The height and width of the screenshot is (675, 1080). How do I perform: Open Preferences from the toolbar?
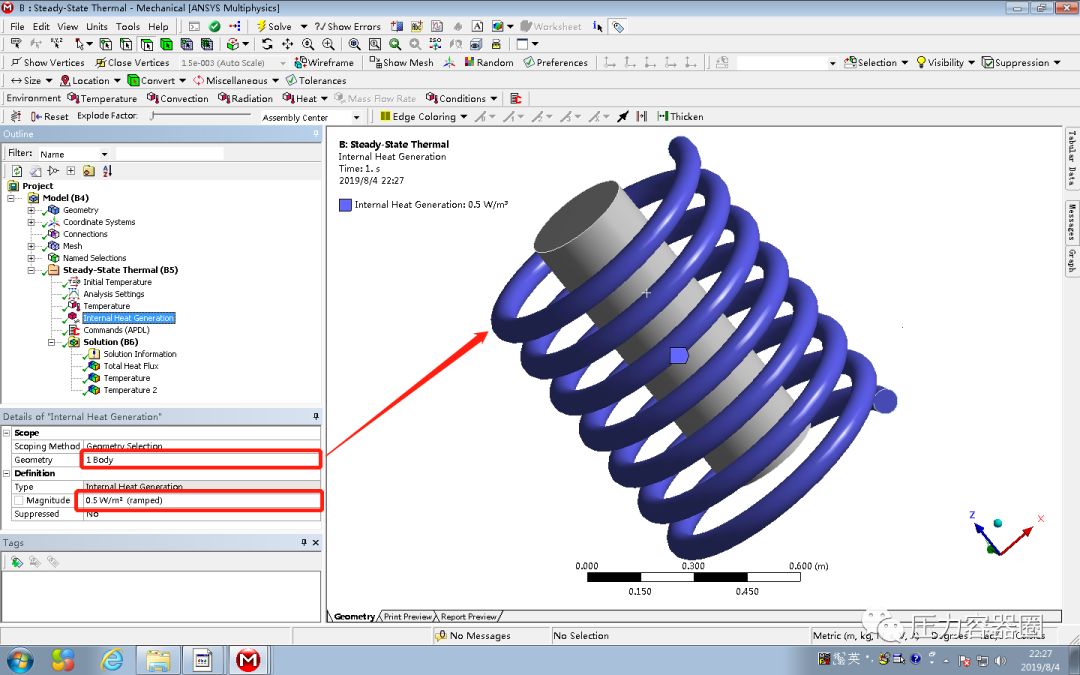(556, 62)
